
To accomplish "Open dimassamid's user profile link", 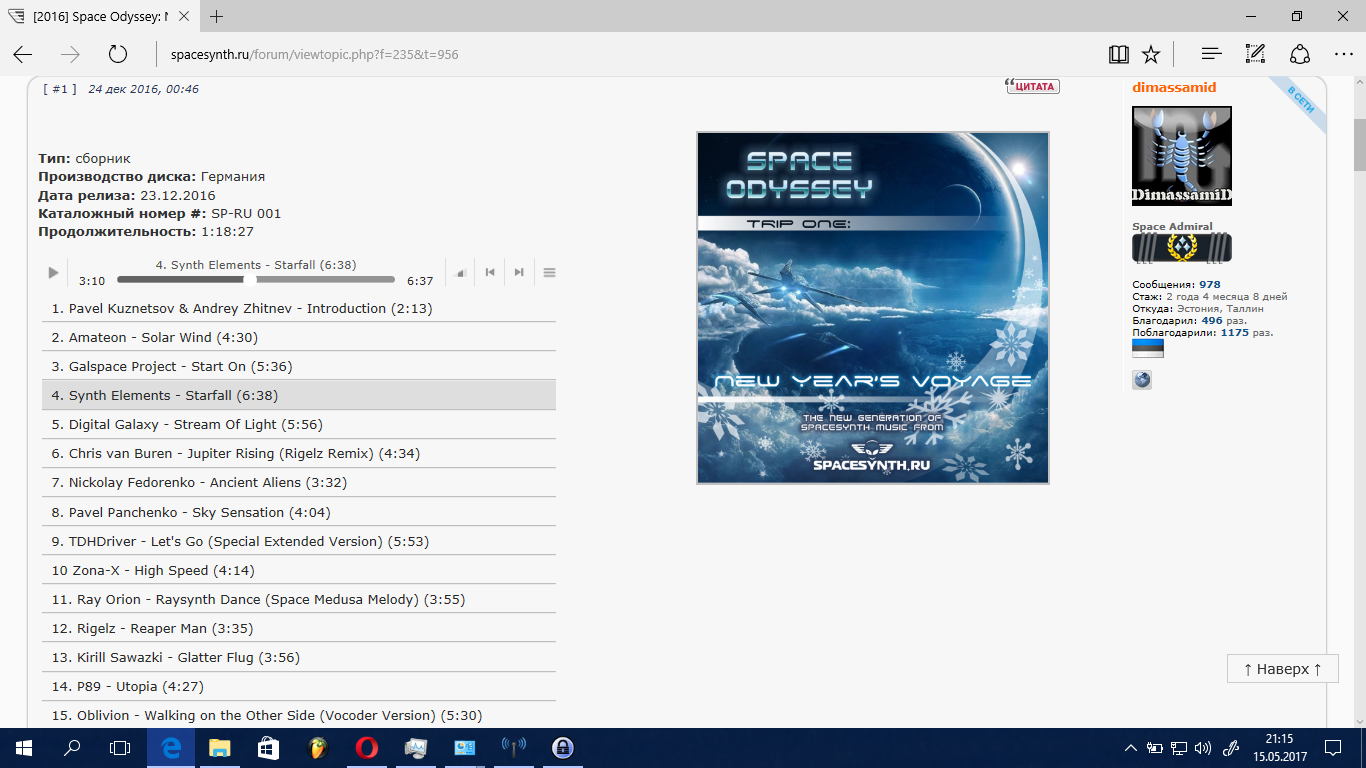I will 1174,87.
